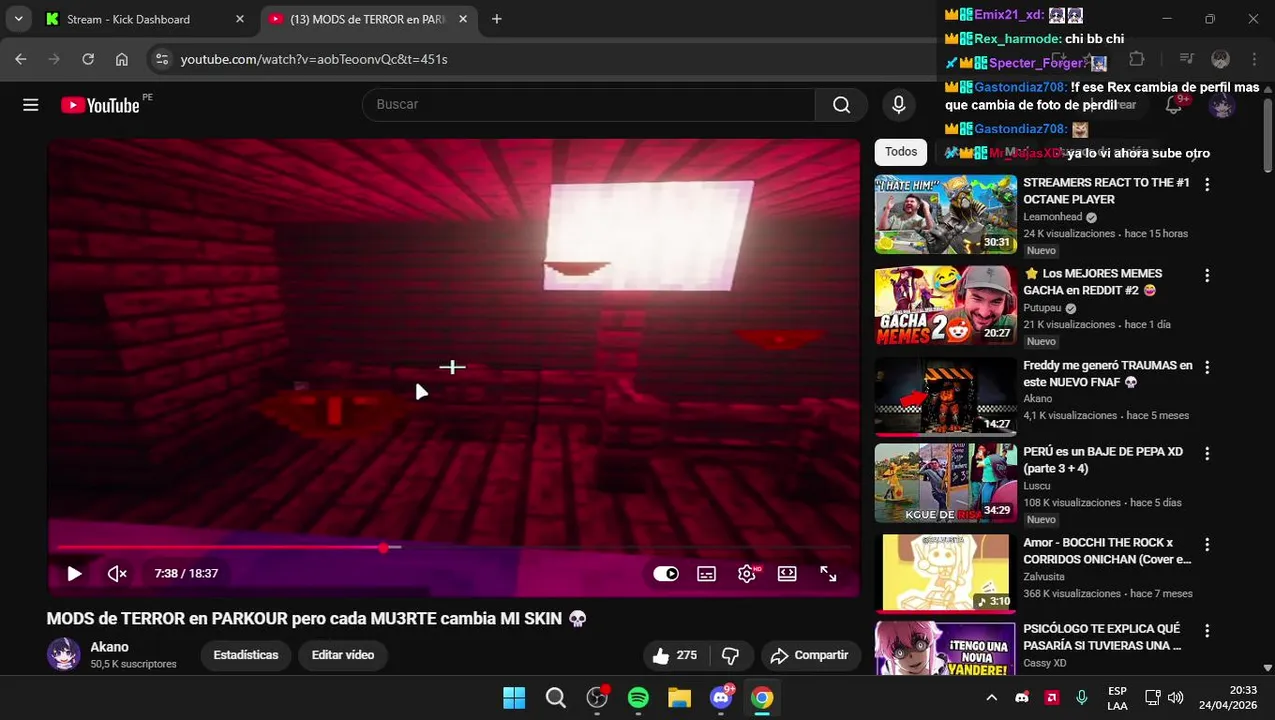Reload the current page

88,59
